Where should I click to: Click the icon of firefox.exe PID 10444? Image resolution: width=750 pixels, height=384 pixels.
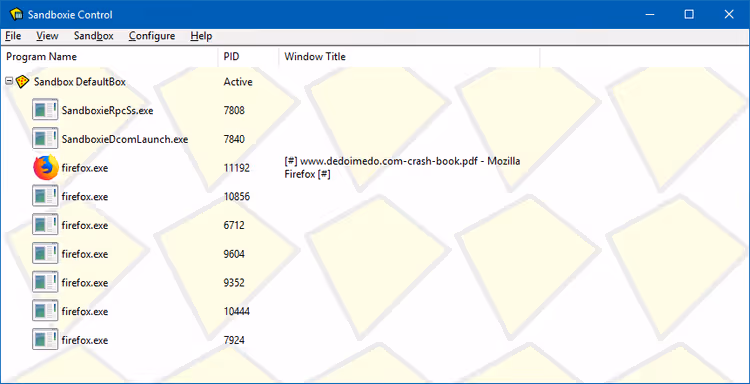point(45,311)
